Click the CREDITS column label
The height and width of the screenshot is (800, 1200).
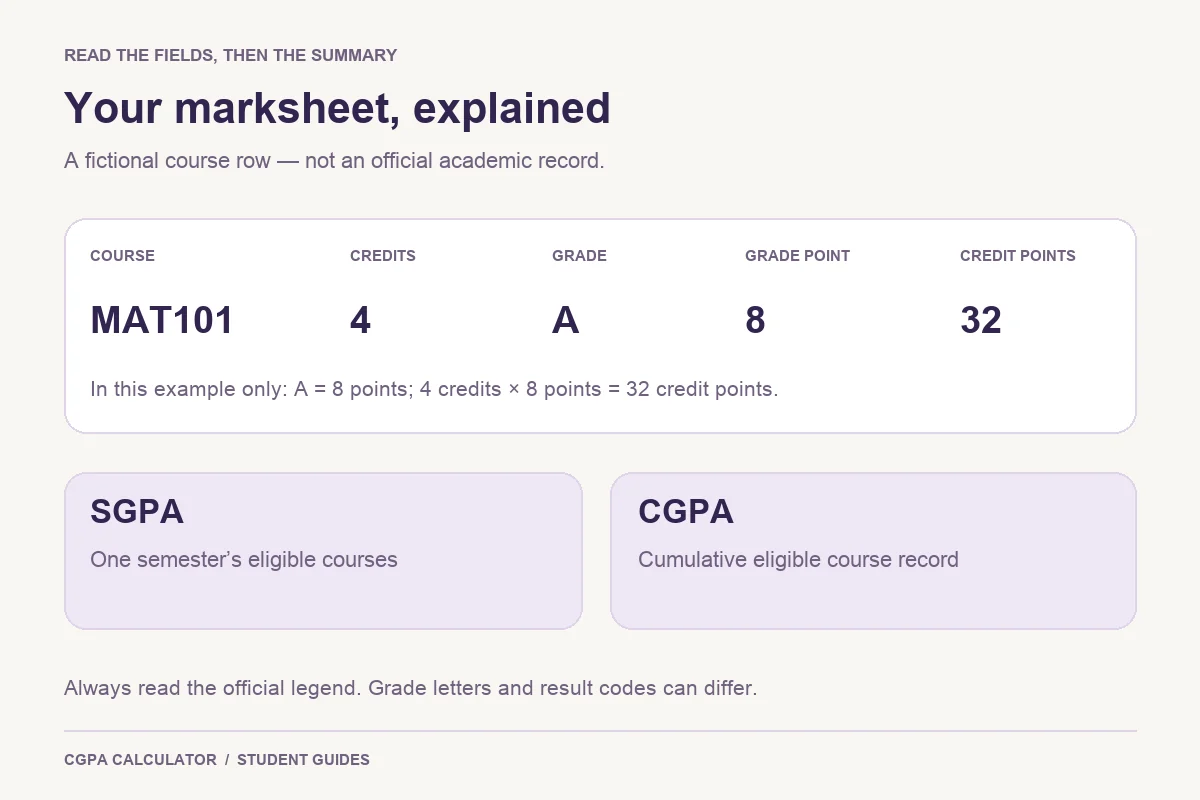point(383,256)
